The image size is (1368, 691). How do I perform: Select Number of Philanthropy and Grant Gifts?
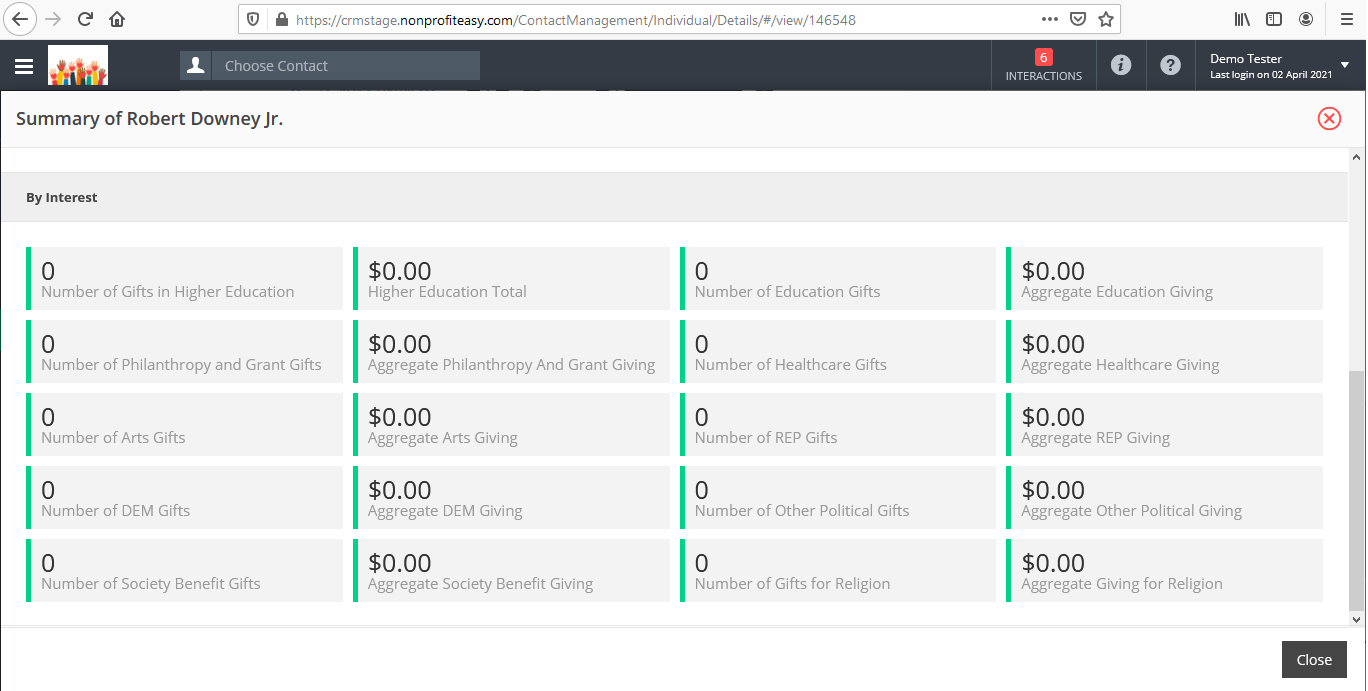184,352
